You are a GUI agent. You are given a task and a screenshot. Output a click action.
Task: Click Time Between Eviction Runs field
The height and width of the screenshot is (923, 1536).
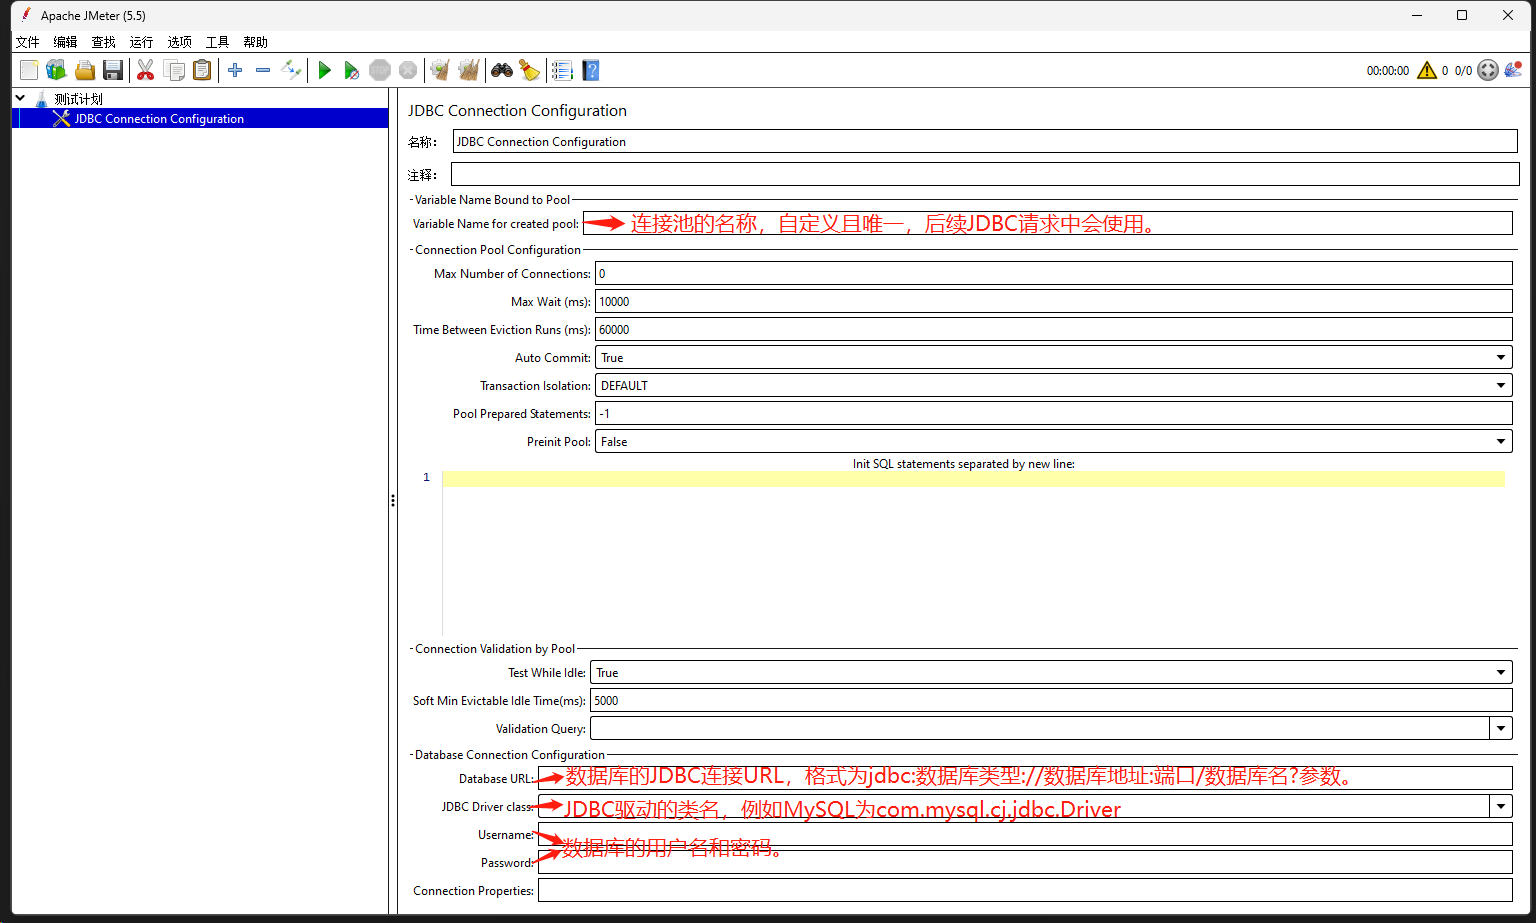[x=1053, y=329]
